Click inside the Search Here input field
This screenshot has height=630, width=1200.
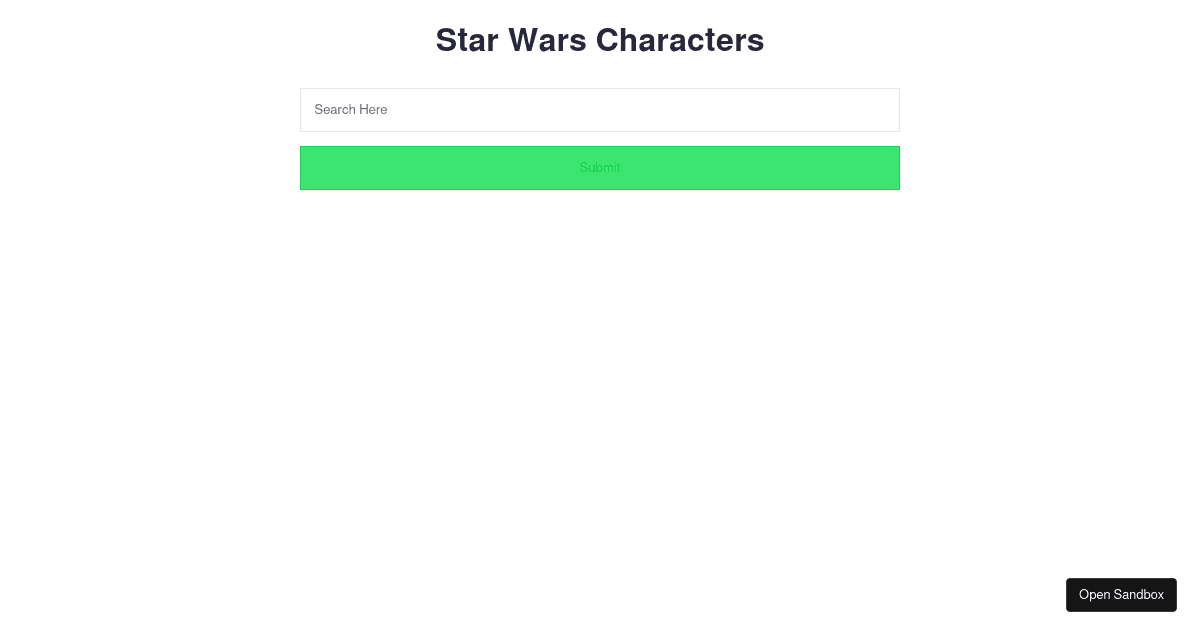pos(600,110)
